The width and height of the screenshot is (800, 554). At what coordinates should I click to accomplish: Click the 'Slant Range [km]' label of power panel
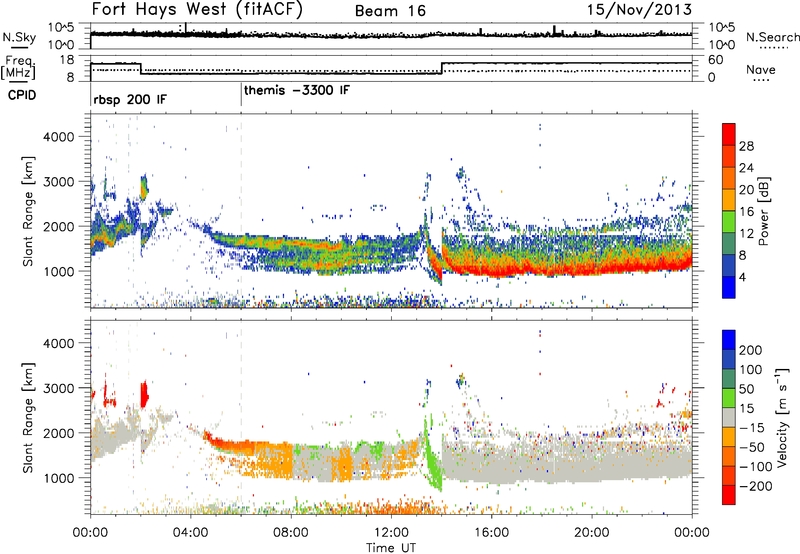click(28, 211)
